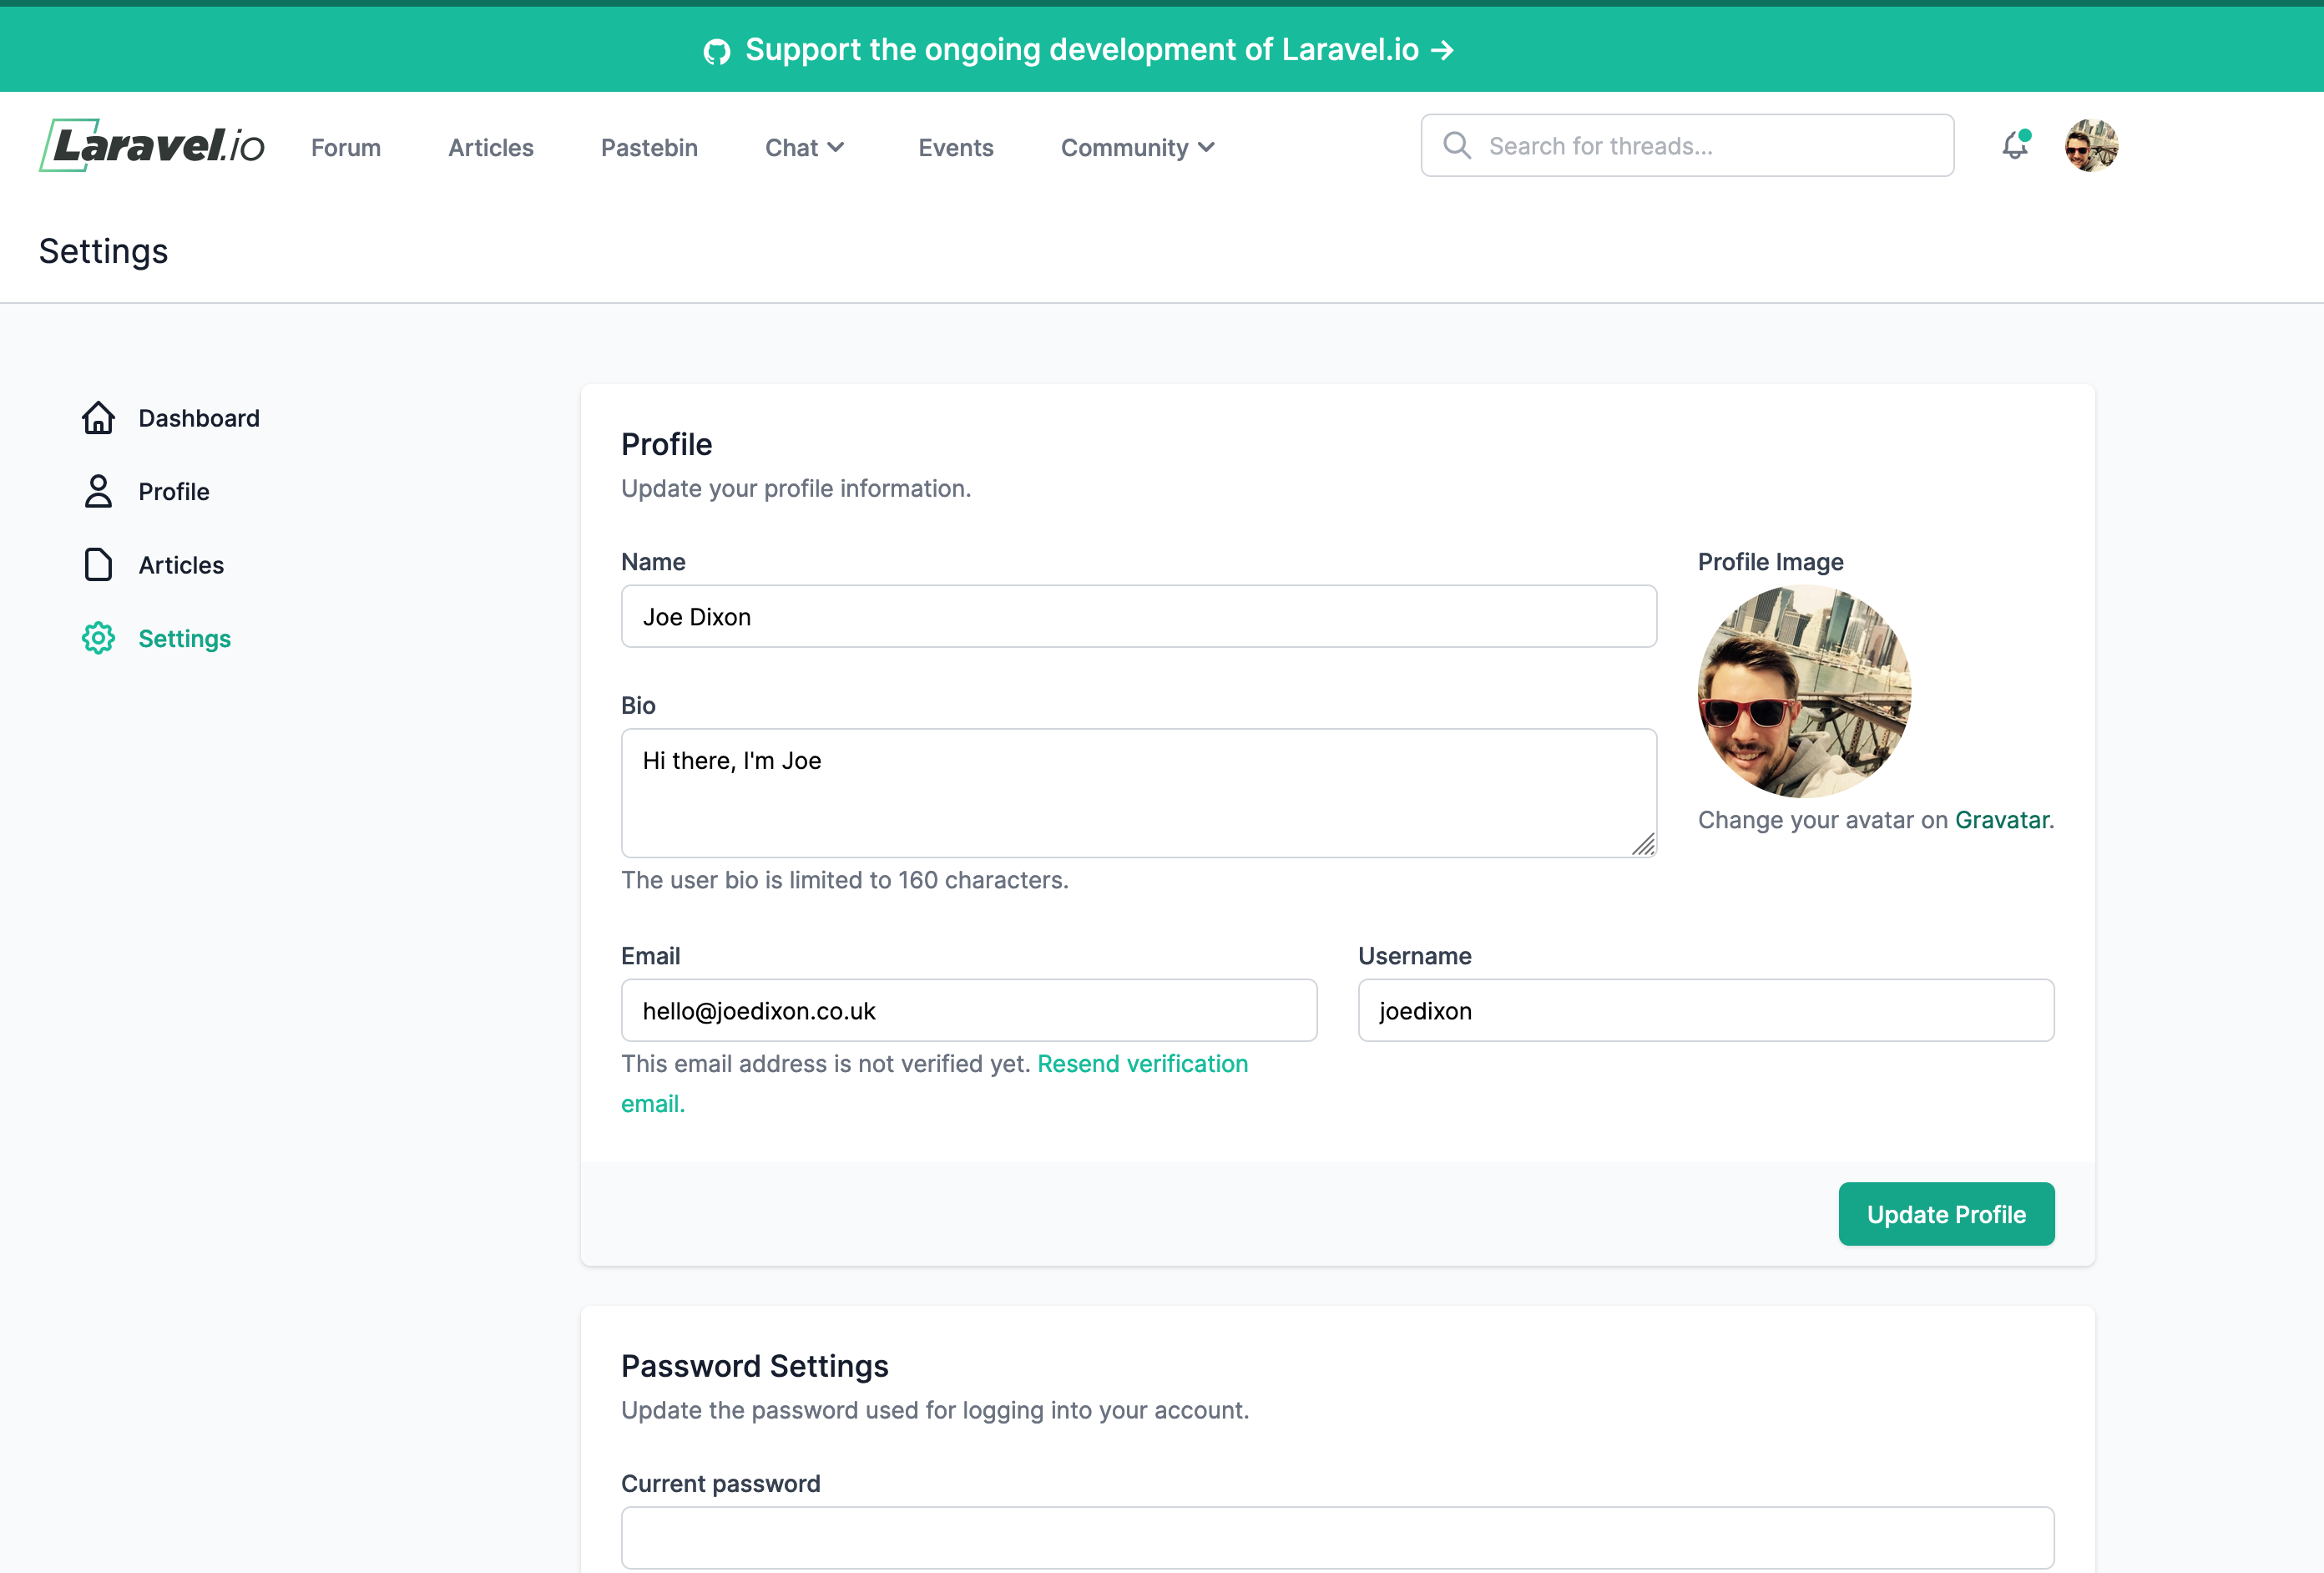The image size is (2324, 1573).
Task: Click the notification bell icon
Action: coord(2014,146)
